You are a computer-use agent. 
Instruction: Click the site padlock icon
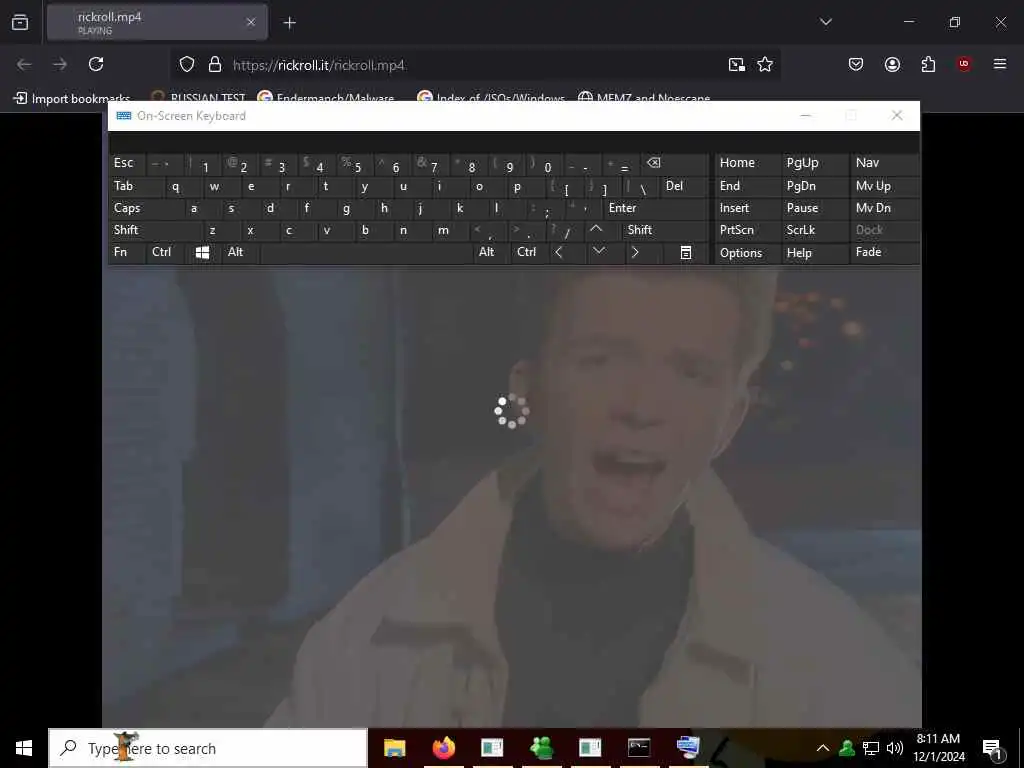[215, 64]
